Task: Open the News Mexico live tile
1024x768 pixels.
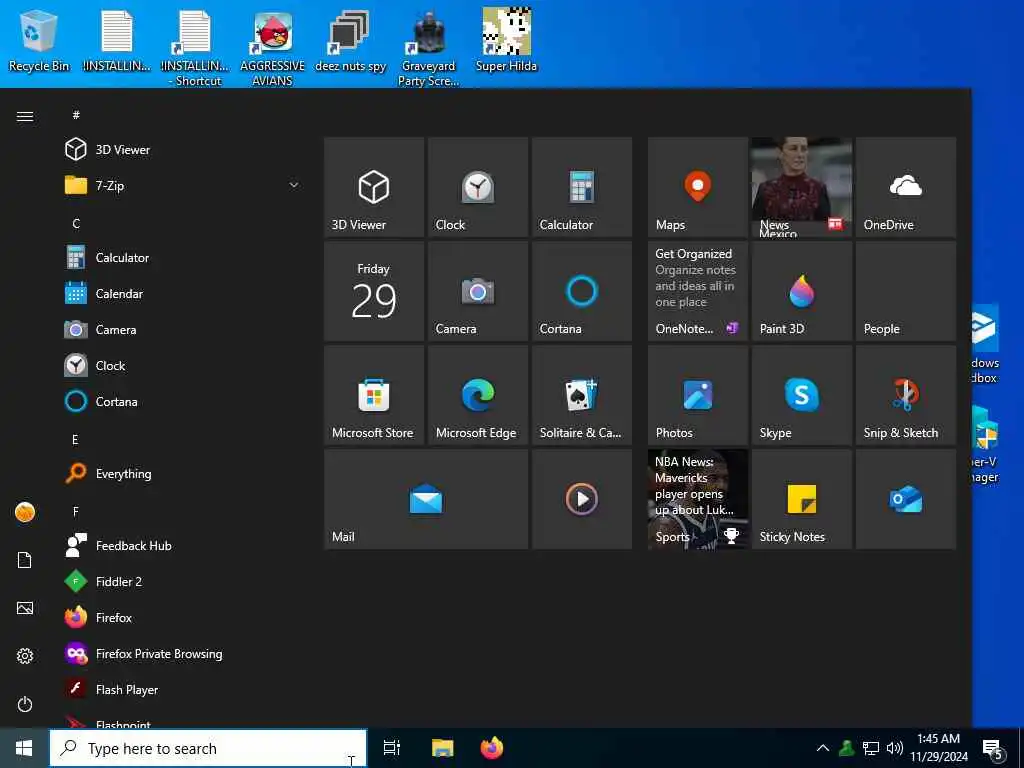Action: (x=801, y=187)
